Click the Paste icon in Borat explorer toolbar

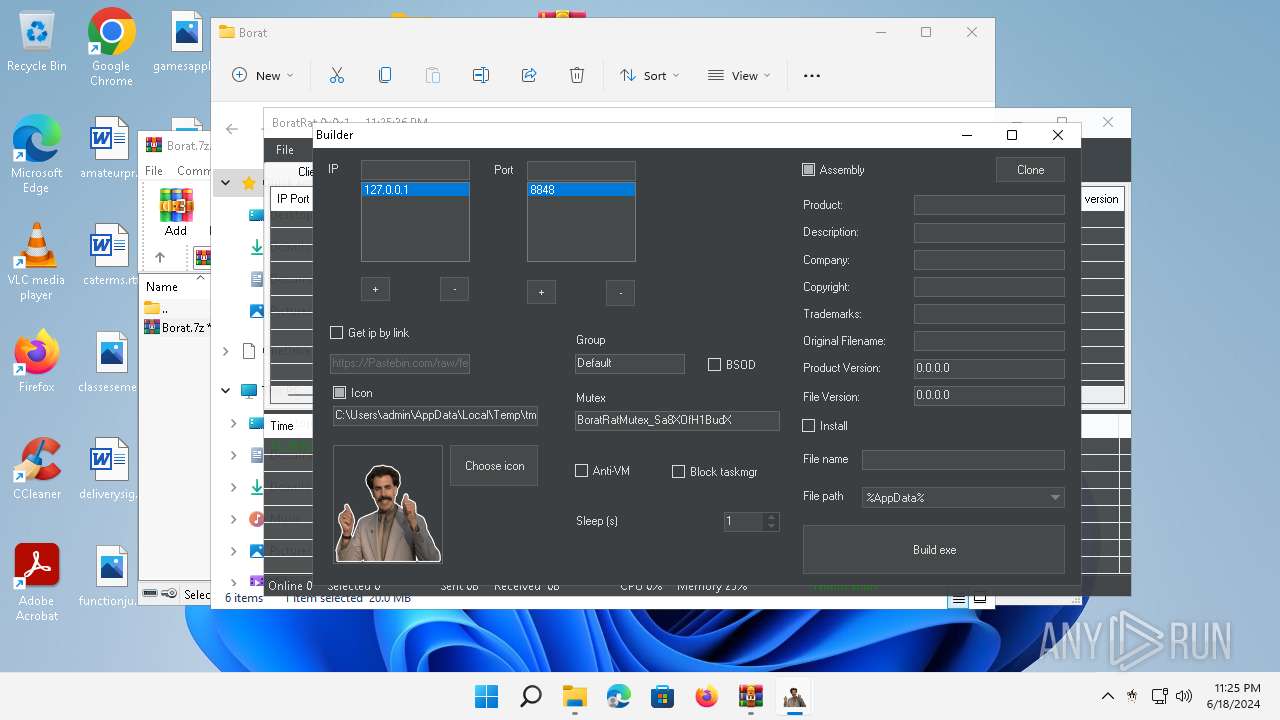coord(433,75)
